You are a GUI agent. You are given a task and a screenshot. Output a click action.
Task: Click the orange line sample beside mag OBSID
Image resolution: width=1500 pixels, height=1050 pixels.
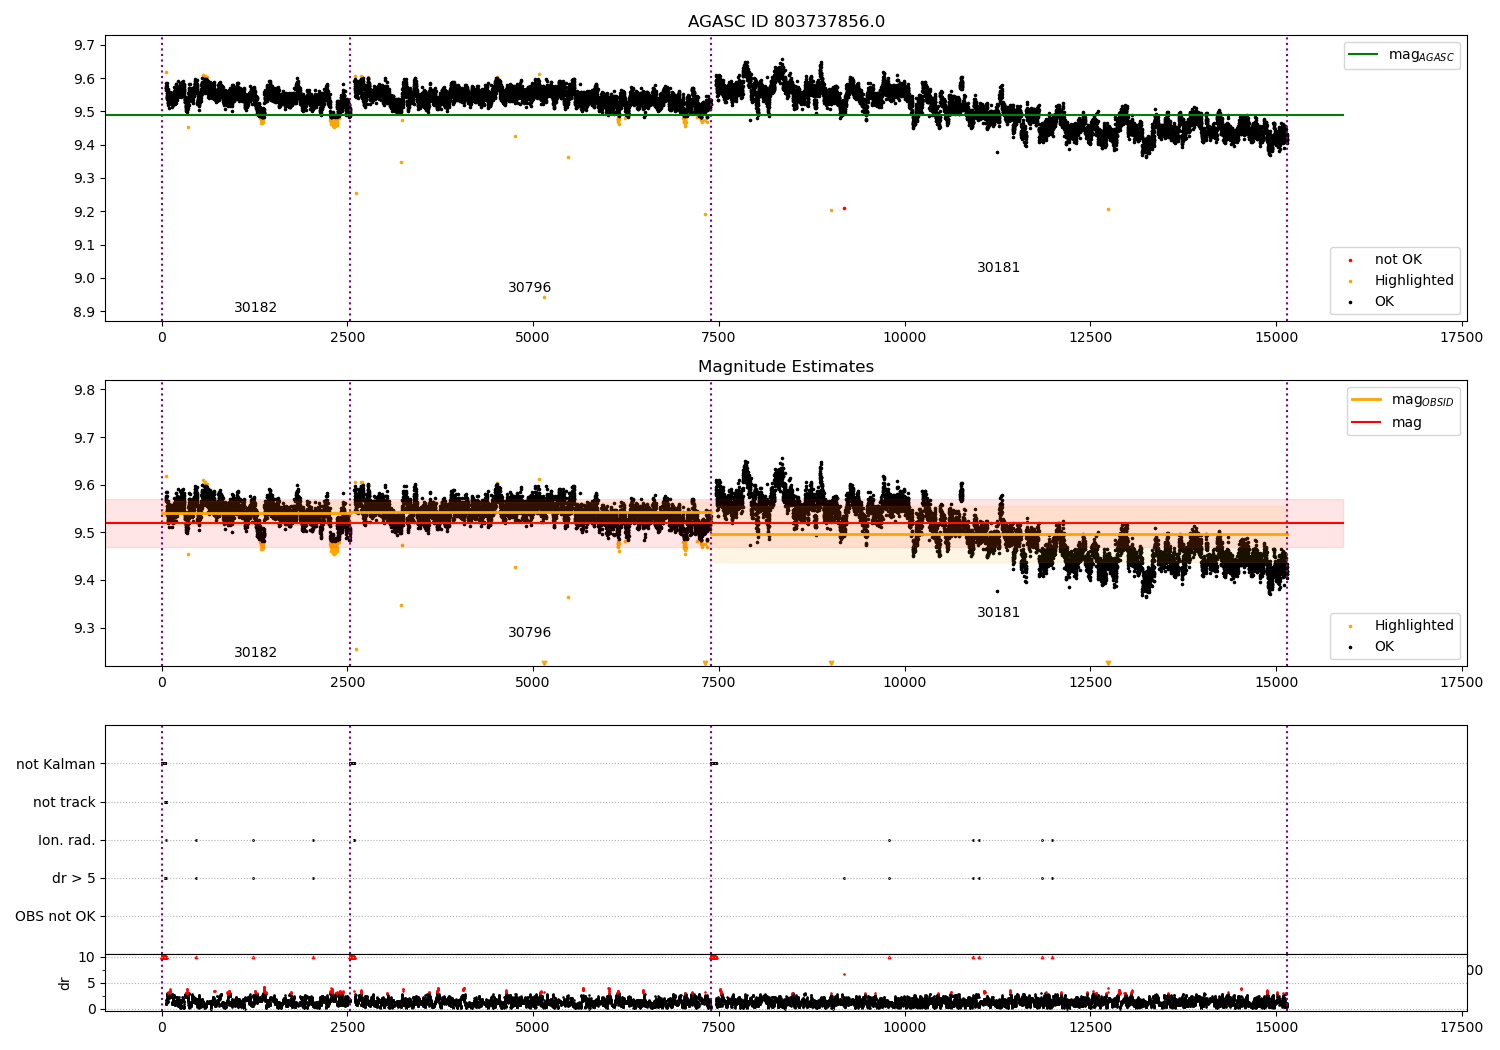pyautogui.click(x=1366, y=399)
